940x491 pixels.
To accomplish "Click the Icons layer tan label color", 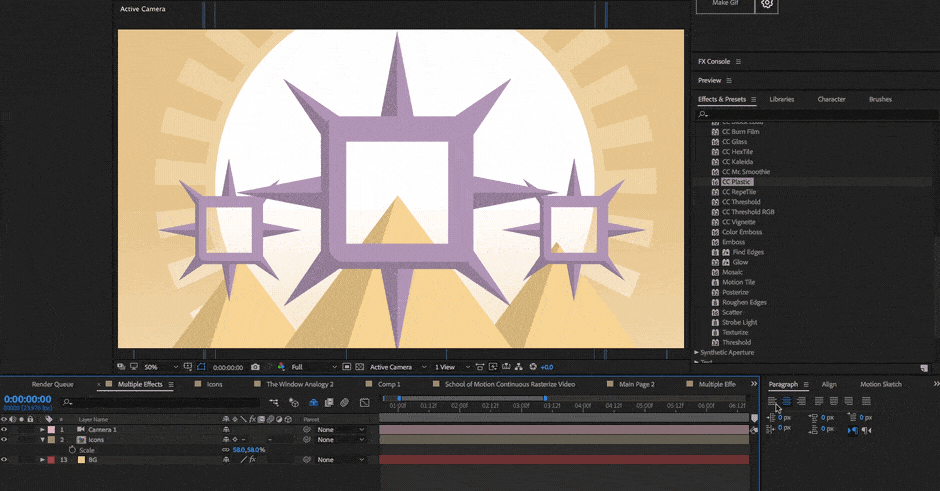I will (x=52, y=439).
